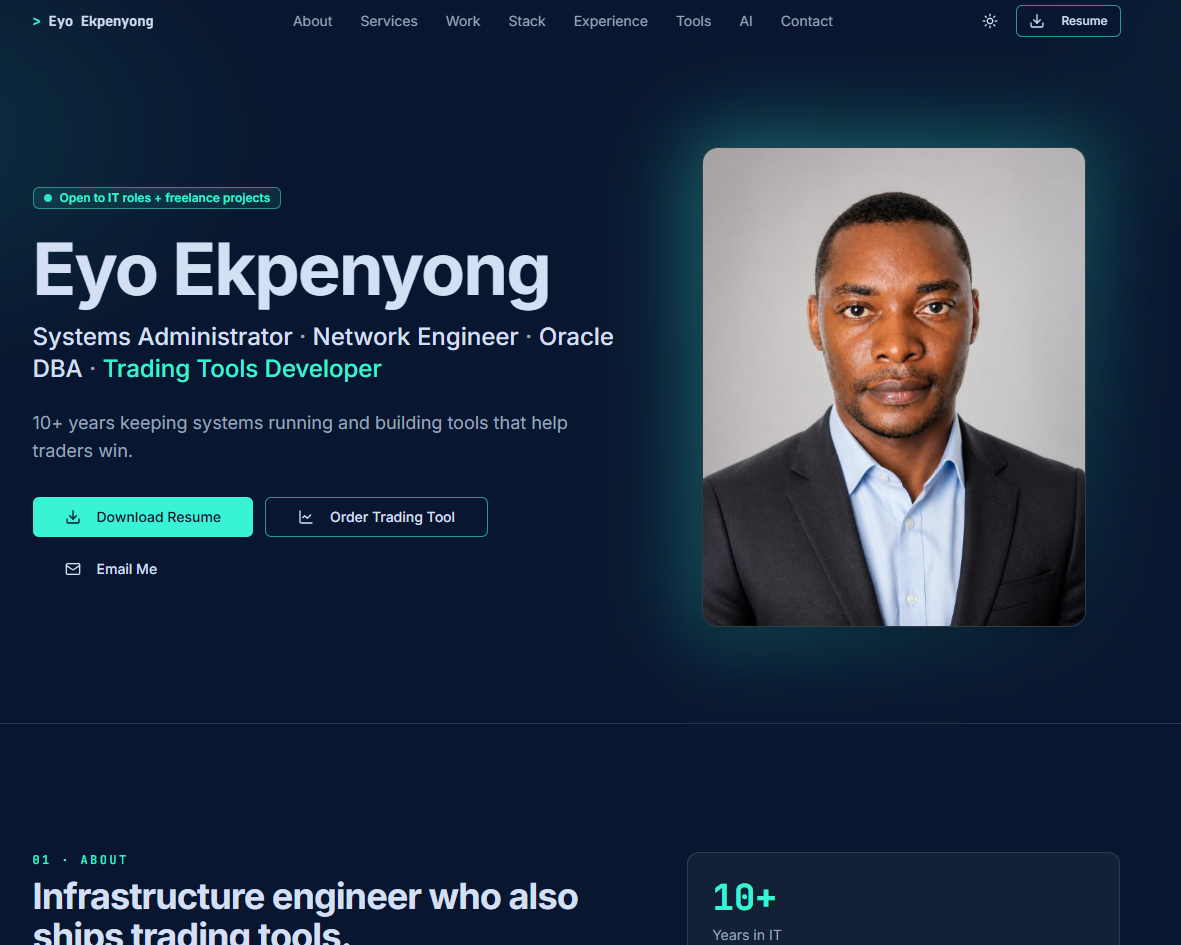Click the green status dot in the badge
The width and height of the screenshot is (1181, 945).
click(48, 198)
